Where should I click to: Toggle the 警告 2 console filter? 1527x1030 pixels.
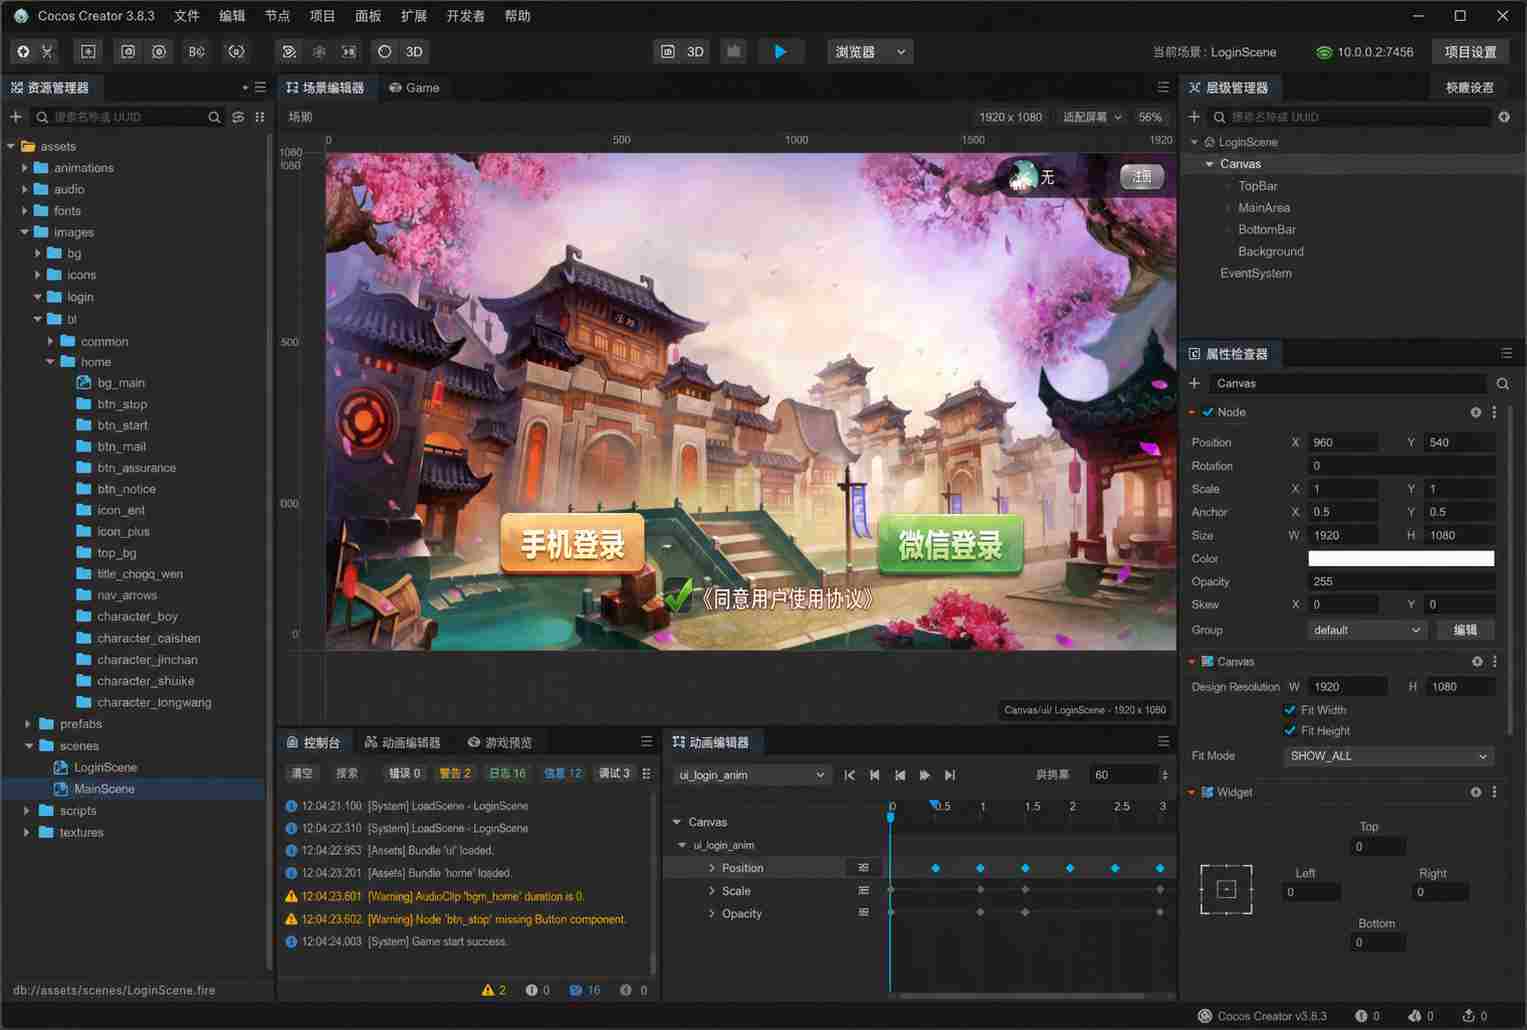tap(455, 773)
